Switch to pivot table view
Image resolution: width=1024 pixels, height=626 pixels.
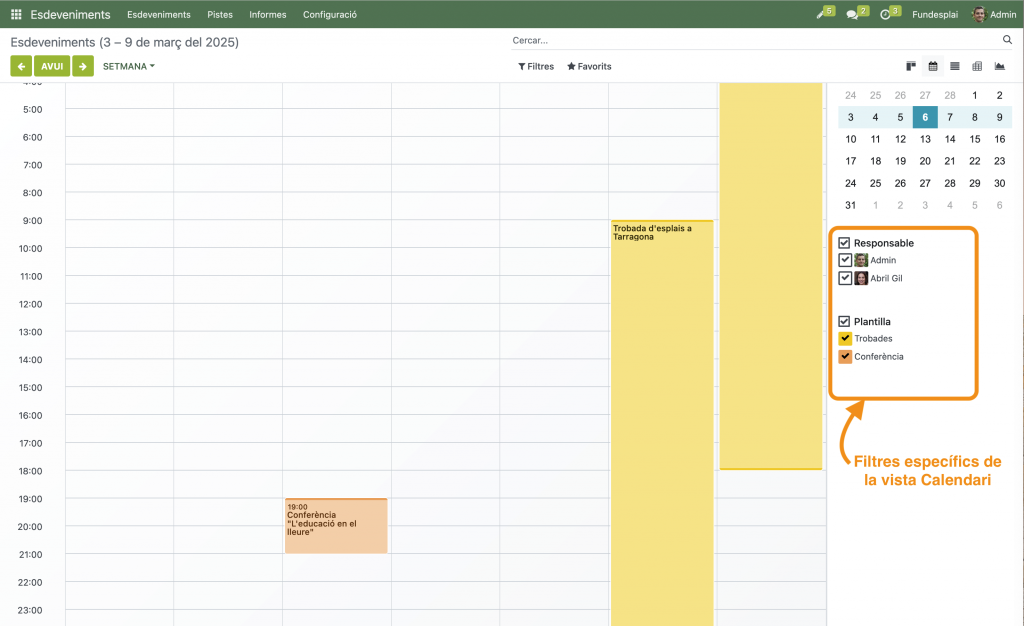(x=977, y=67)
